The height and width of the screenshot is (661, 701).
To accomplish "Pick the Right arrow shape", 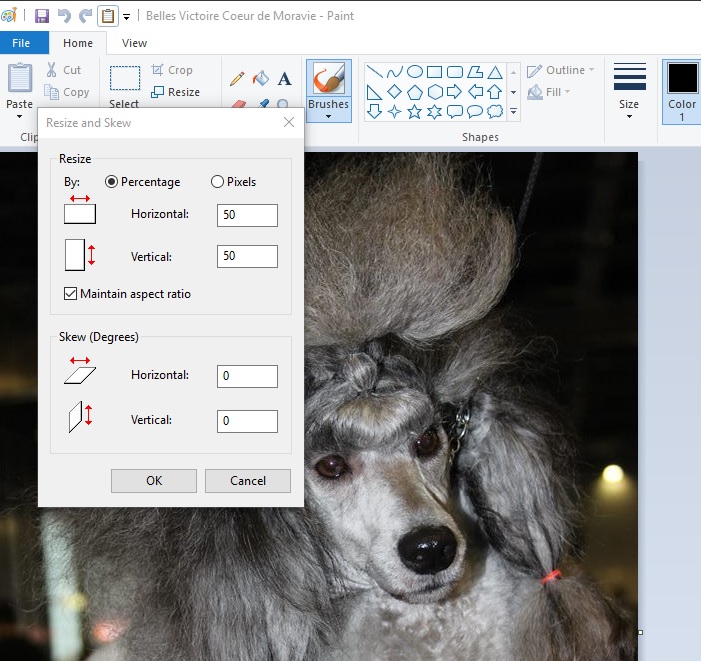I will (x=454, y=92).
